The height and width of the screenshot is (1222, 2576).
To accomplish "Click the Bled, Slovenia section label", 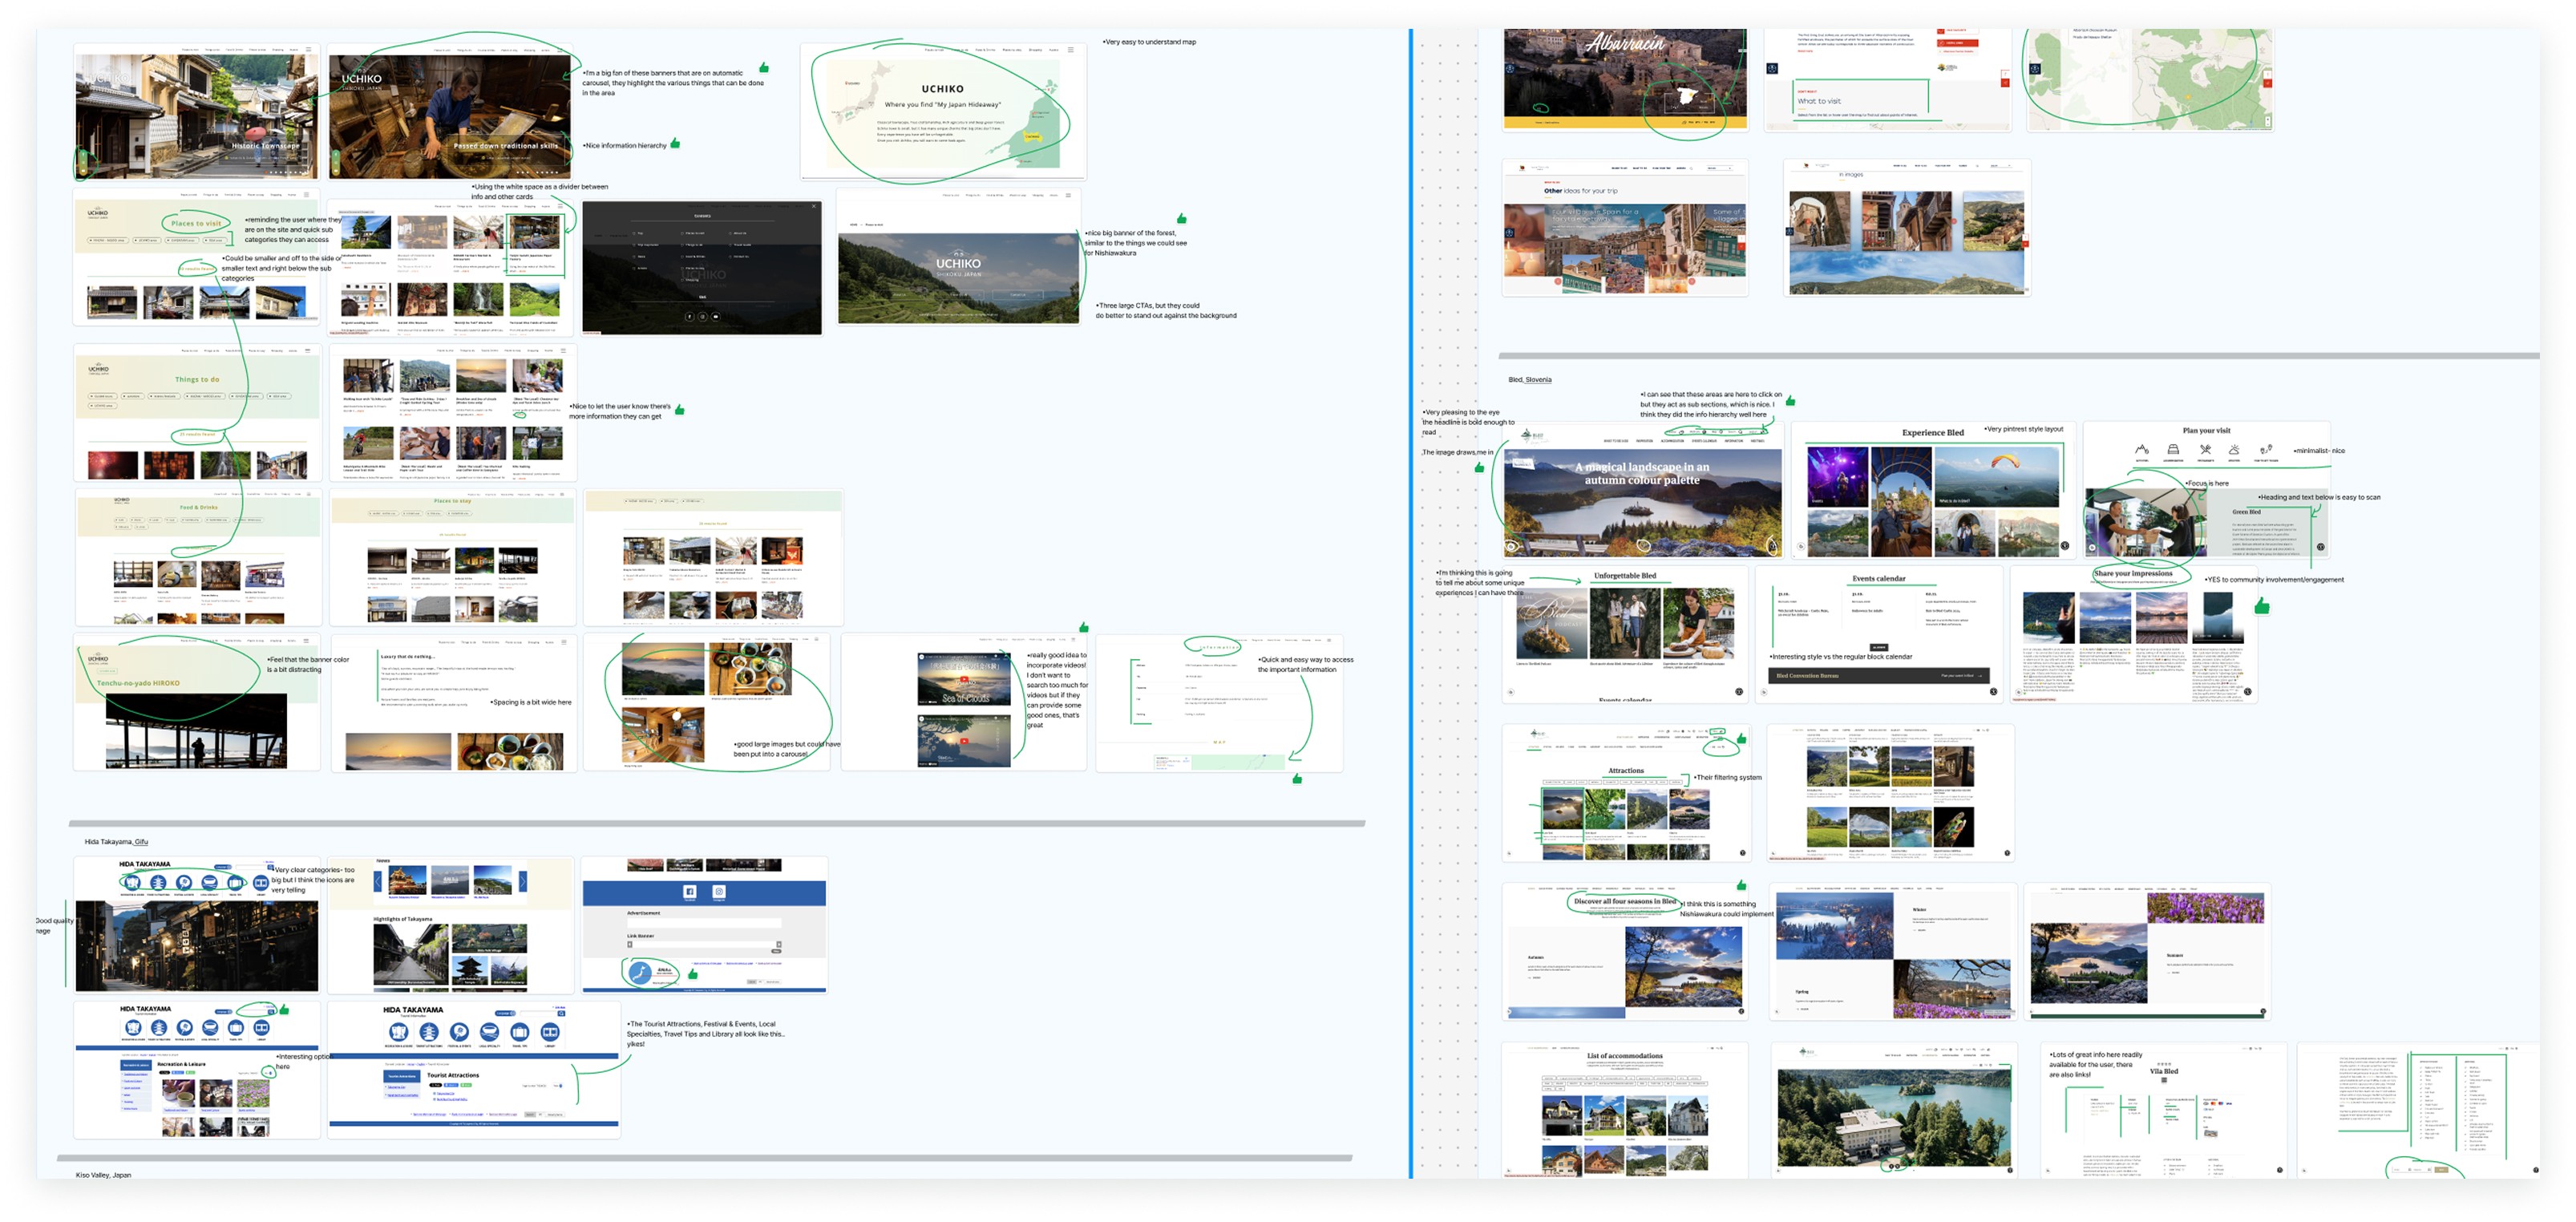I will coord(1530,380).
